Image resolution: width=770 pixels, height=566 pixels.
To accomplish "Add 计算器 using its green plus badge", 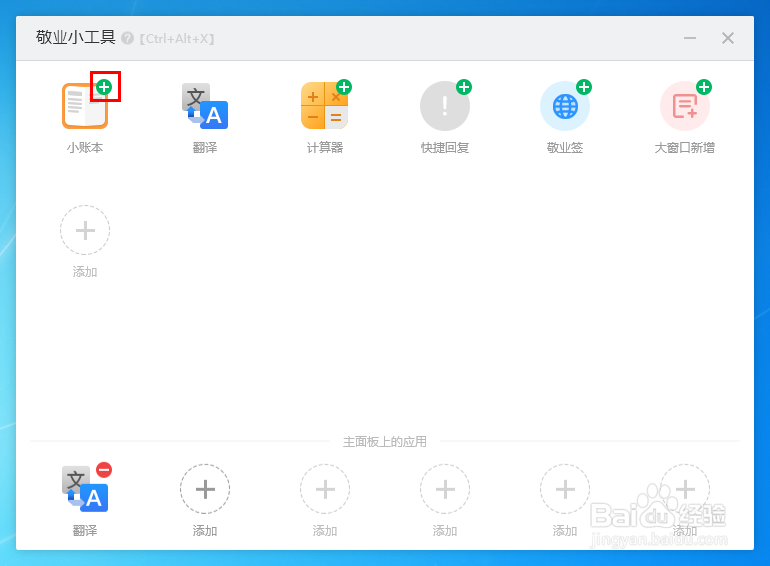I will tap(344, 87).
